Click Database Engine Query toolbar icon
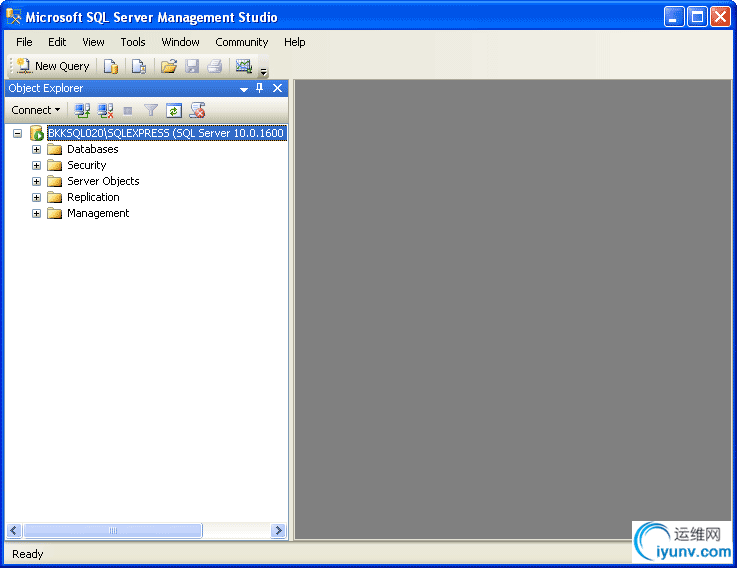737x568 pixels. point(111,66)
